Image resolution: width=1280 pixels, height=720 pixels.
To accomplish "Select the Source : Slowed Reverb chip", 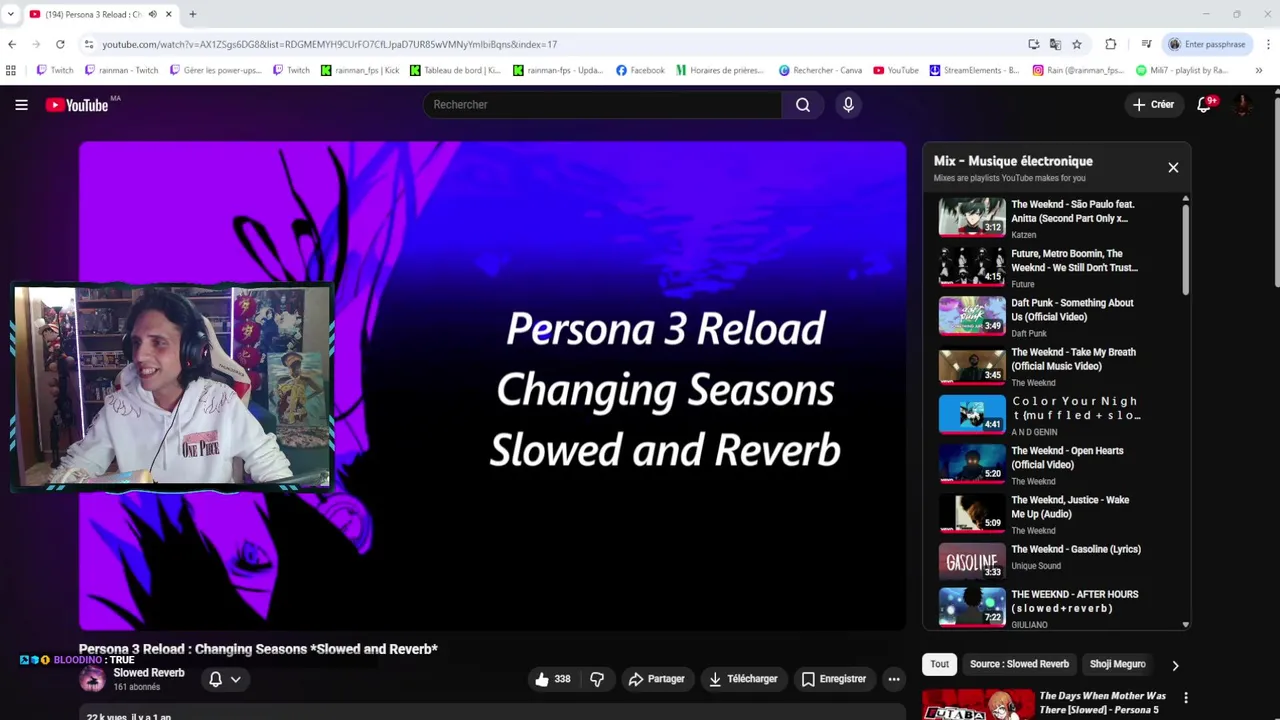I will [1019, 664].
